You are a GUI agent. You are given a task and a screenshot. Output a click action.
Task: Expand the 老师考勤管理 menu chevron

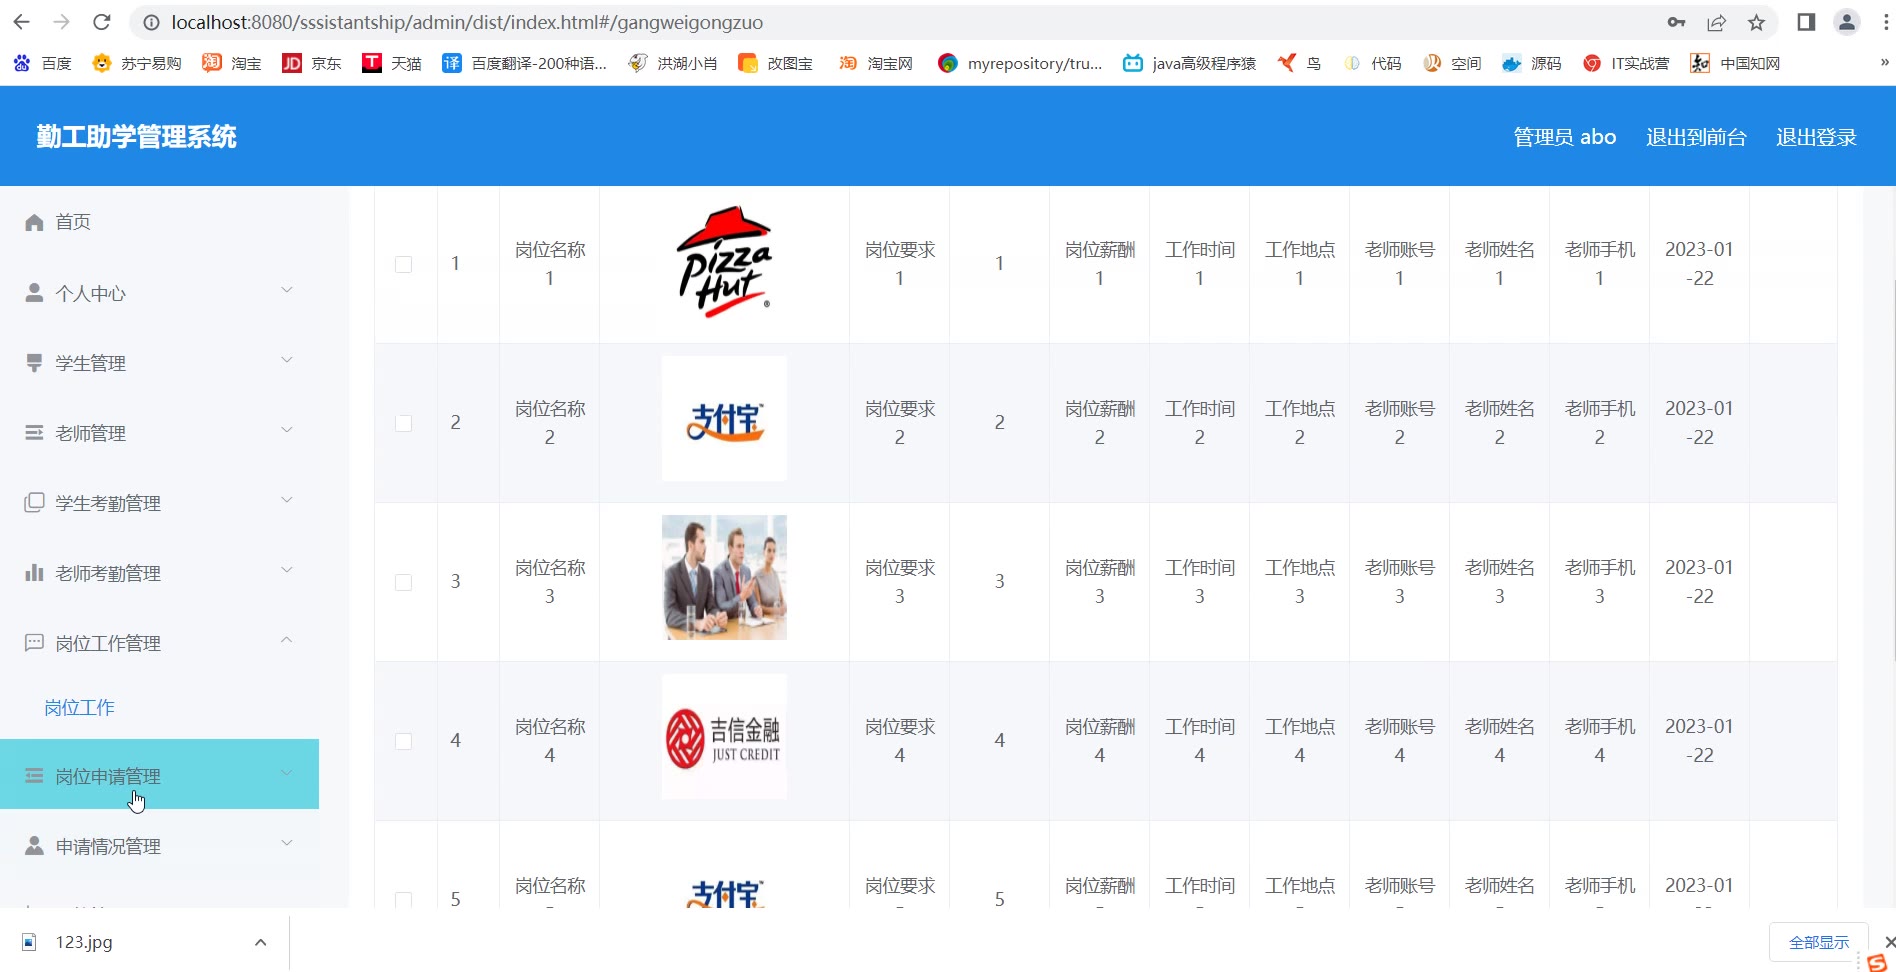click(287, 570)
